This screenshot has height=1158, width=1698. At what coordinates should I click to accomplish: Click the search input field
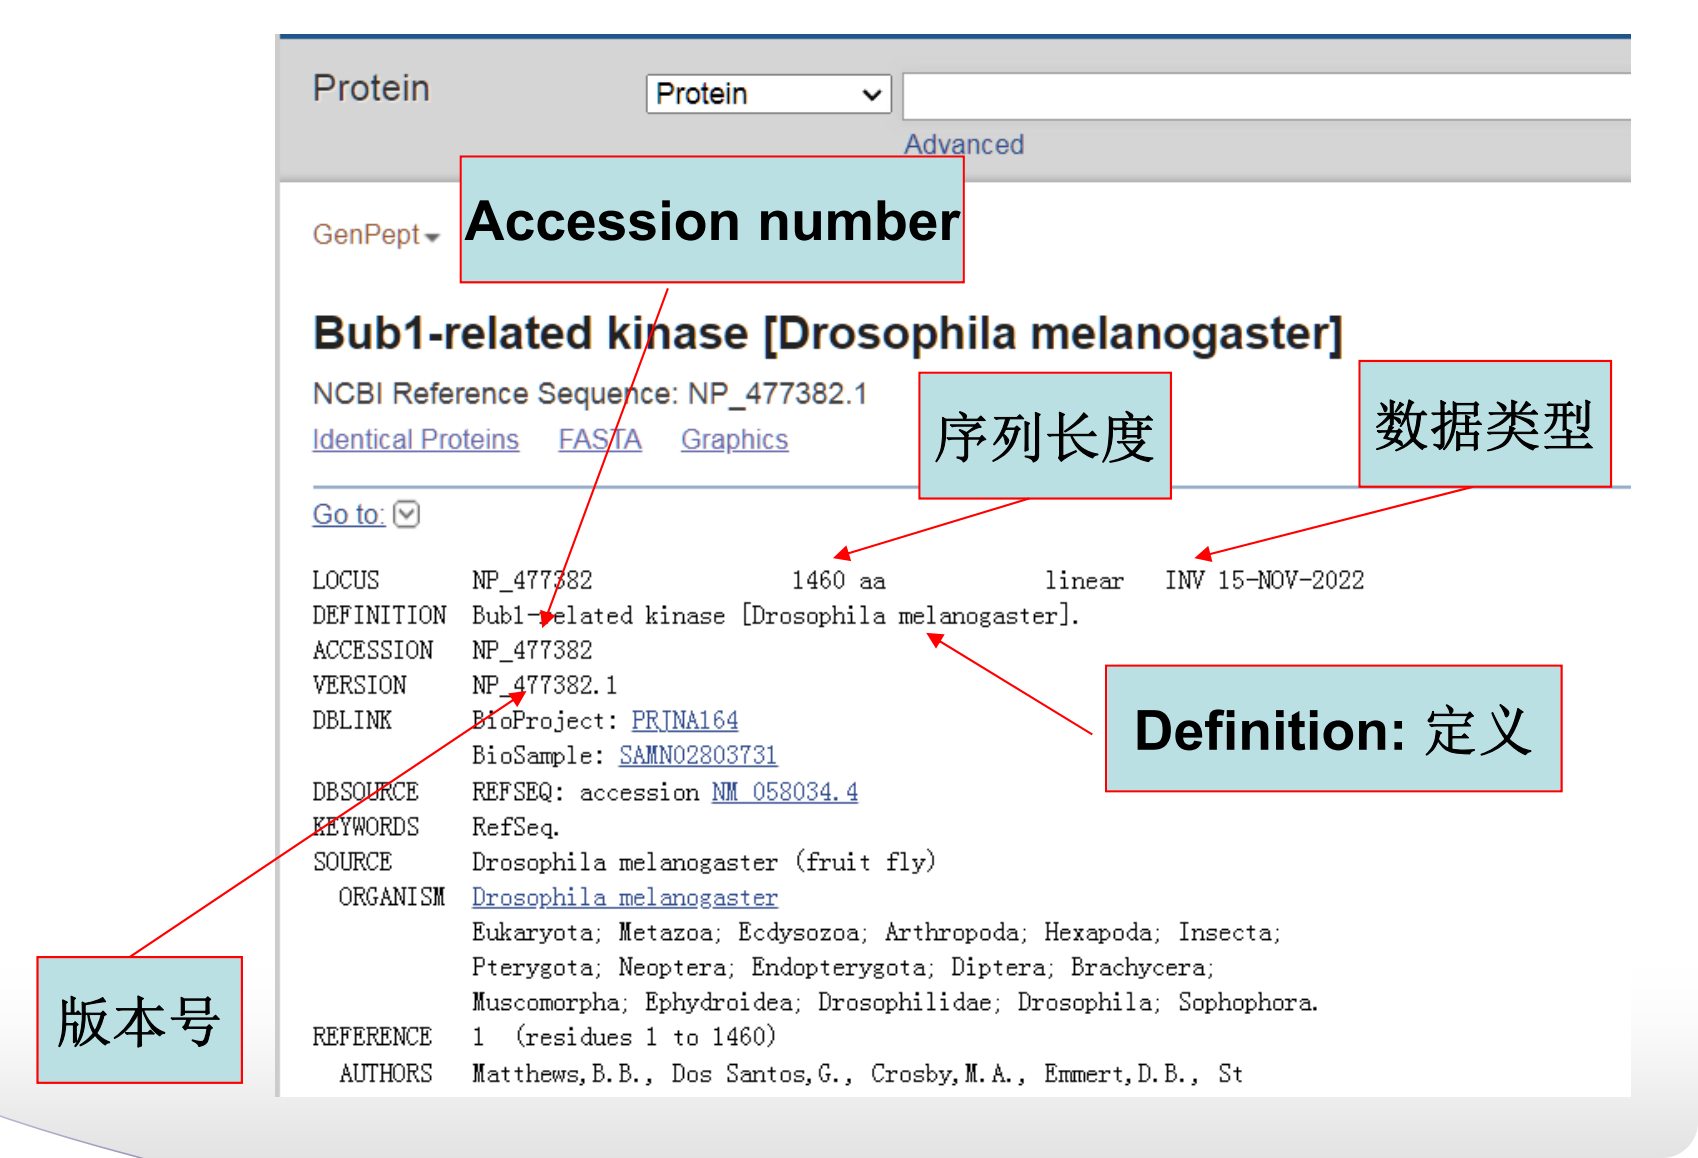1266,96
